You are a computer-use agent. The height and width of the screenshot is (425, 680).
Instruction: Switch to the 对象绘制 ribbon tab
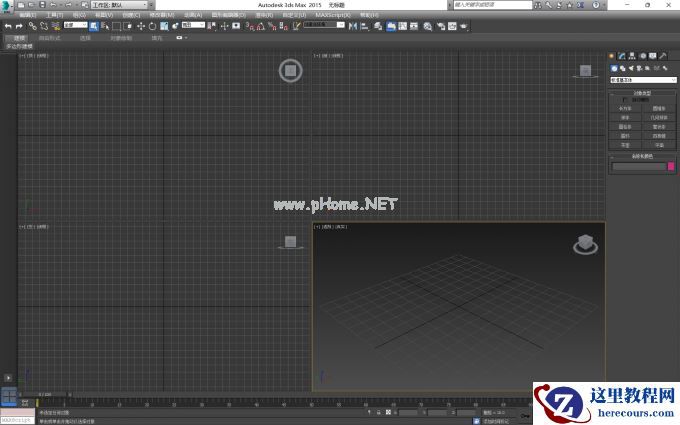point(121,38)
